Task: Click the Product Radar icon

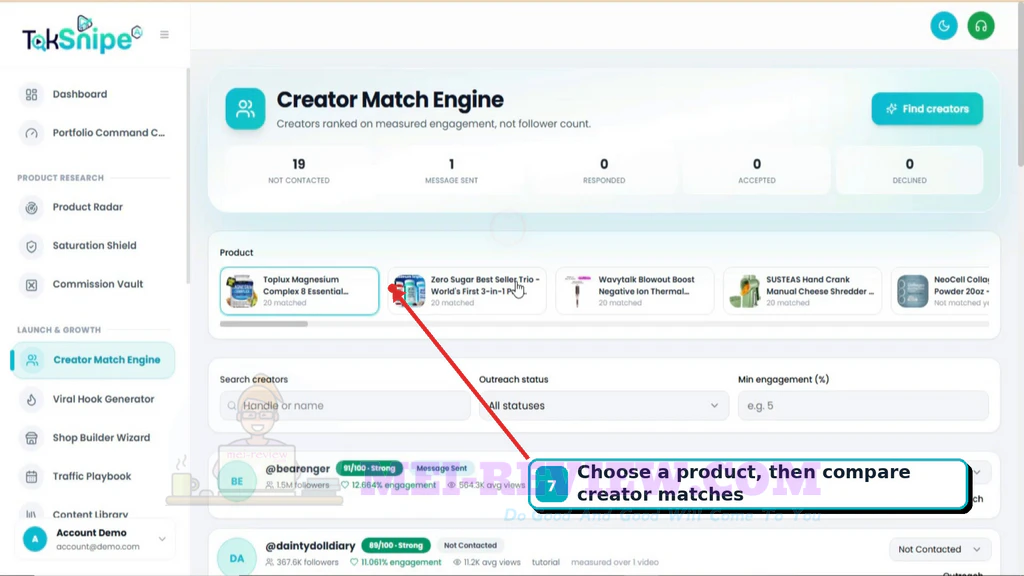Action: 31,208
